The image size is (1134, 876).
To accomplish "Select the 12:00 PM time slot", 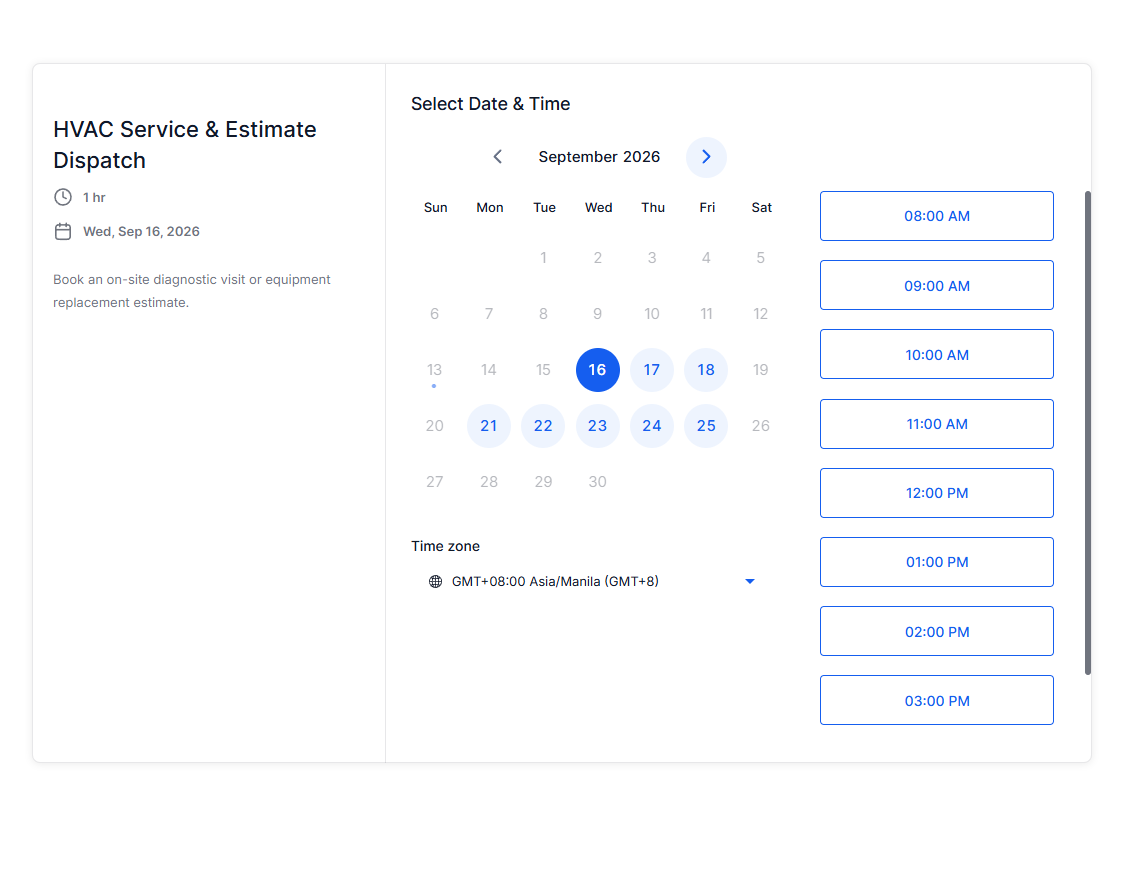I will point(937,493).
